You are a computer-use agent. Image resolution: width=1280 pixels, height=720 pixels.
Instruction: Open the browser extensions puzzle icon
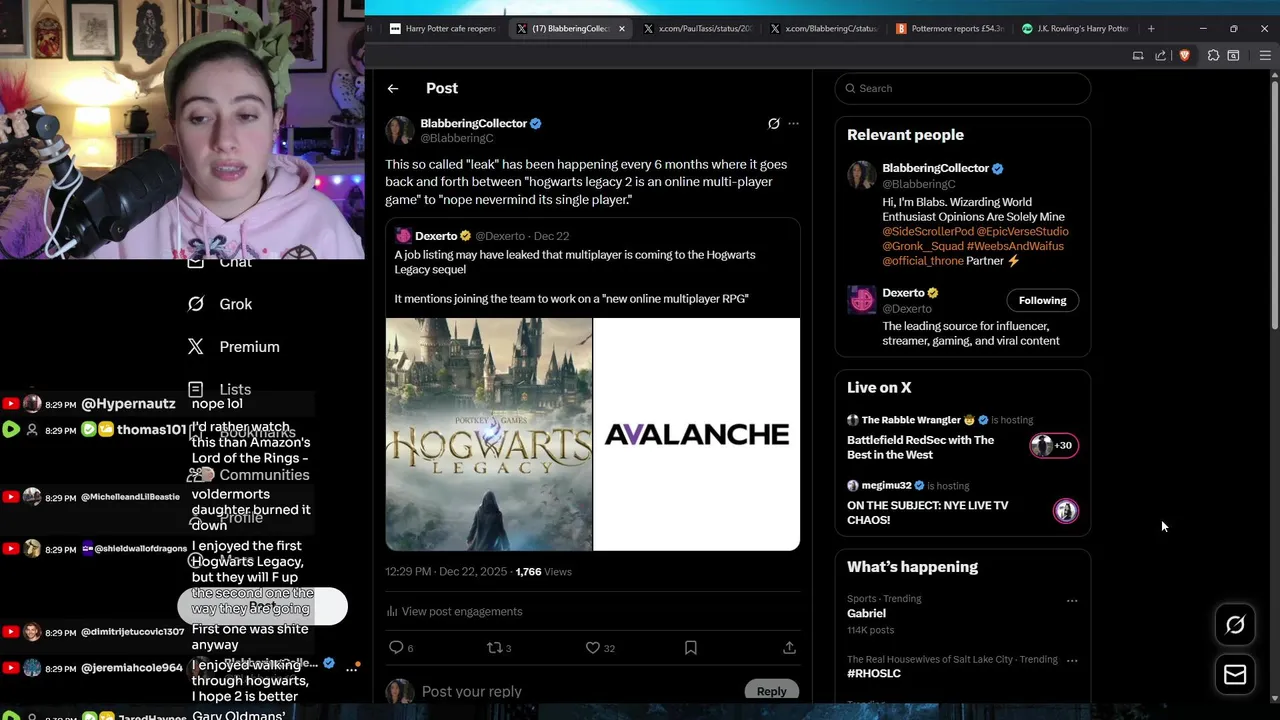1213,56
